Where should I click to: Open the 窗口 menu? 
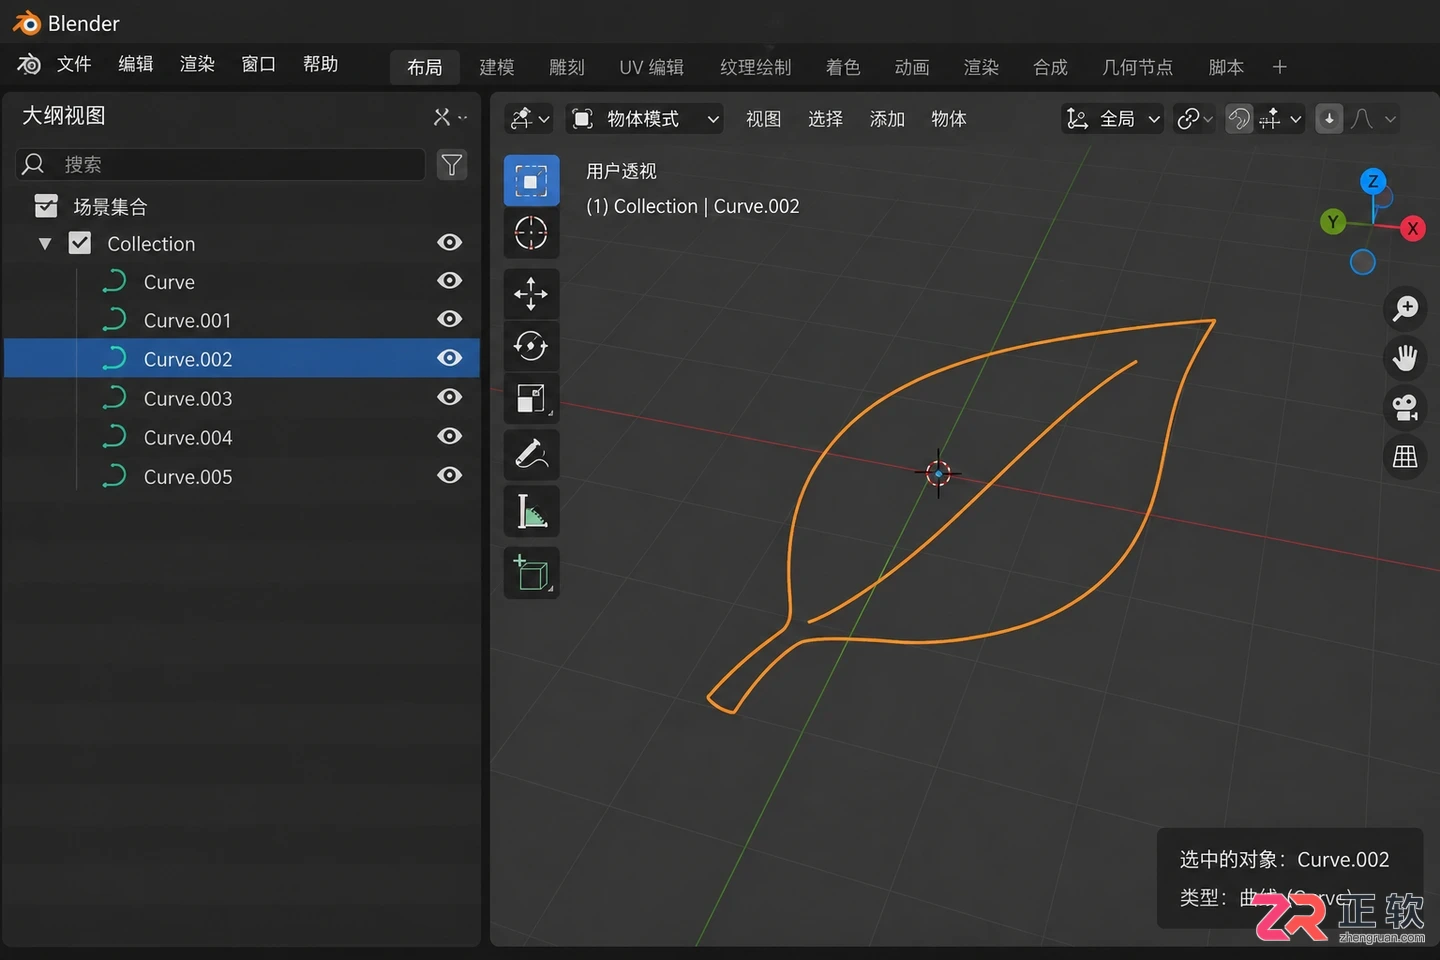click(x=259, y=64)
